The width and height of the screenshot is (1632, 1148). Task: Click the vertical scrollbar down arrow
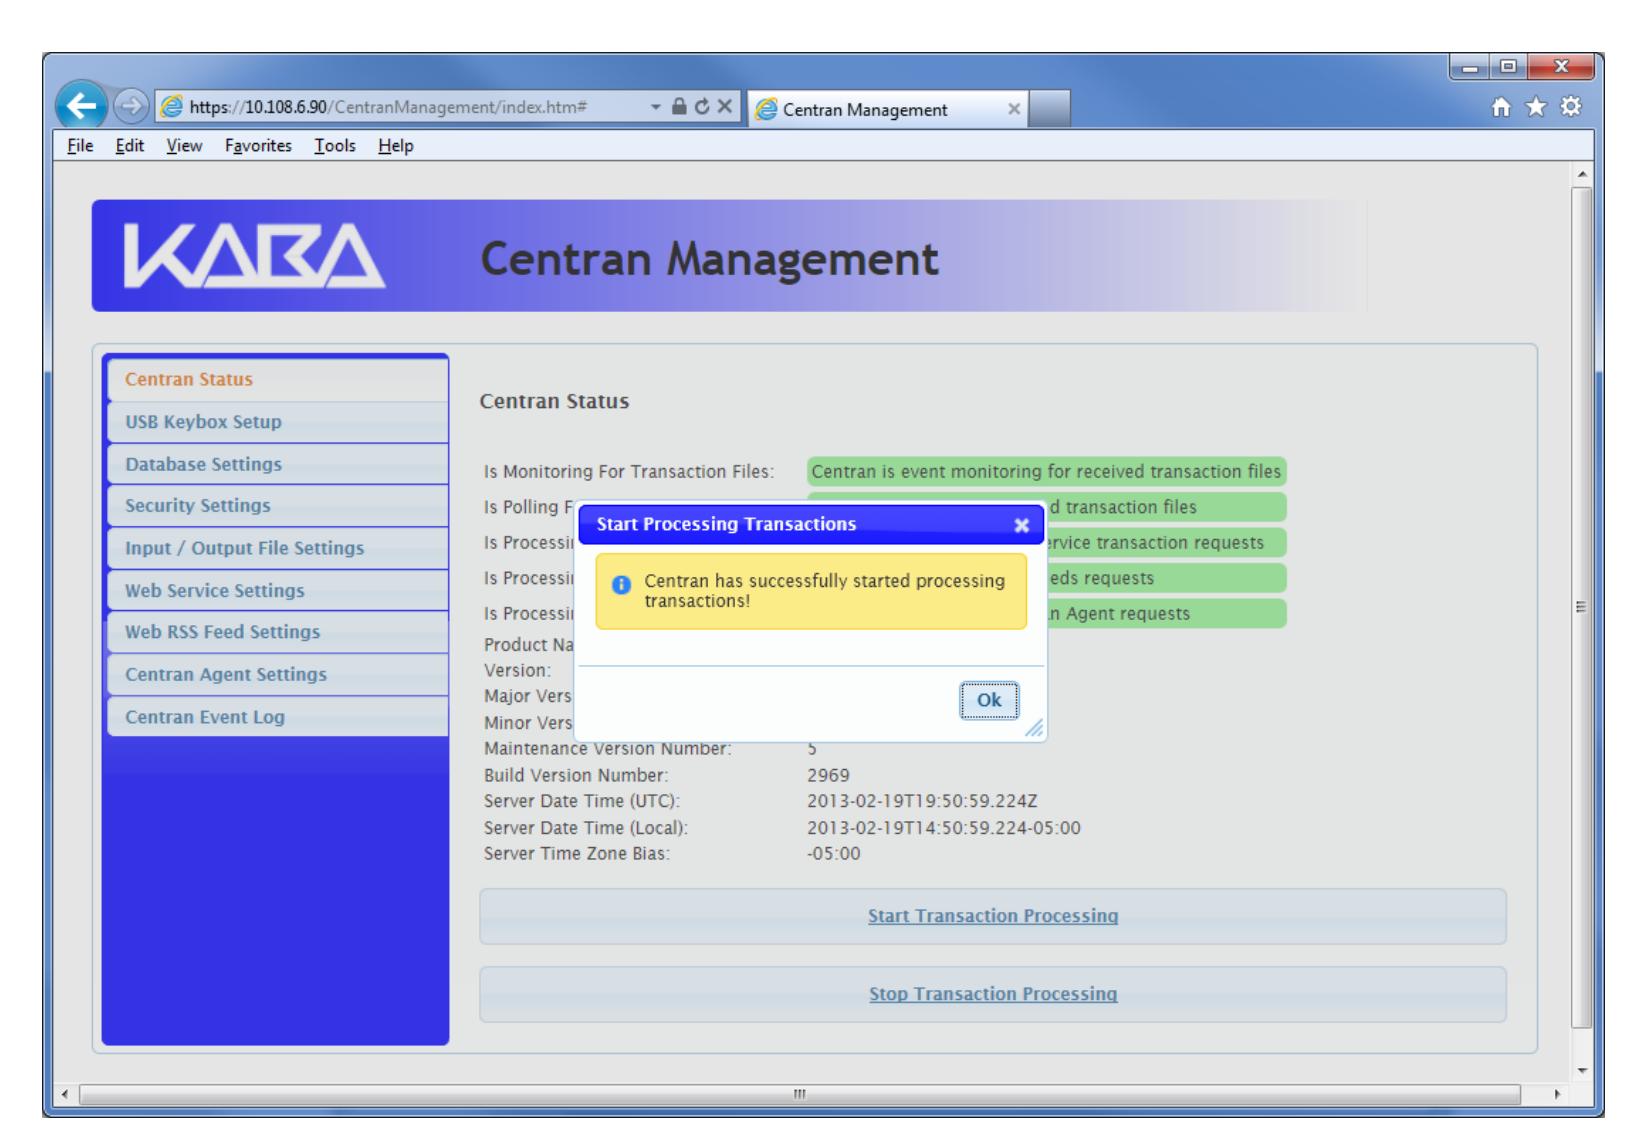point(1581,1071)
